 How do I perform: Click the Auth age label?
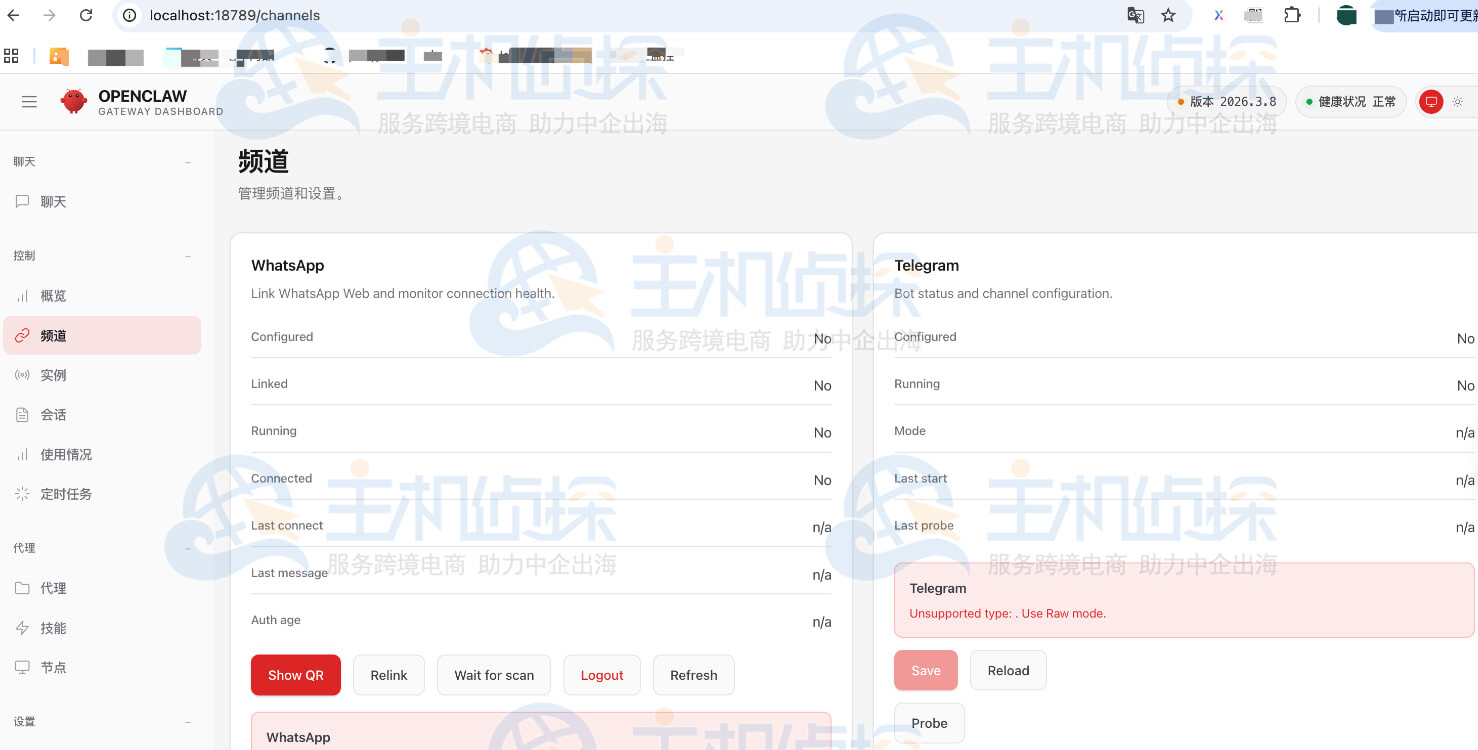pyautogui.click(x=276, y=620)
